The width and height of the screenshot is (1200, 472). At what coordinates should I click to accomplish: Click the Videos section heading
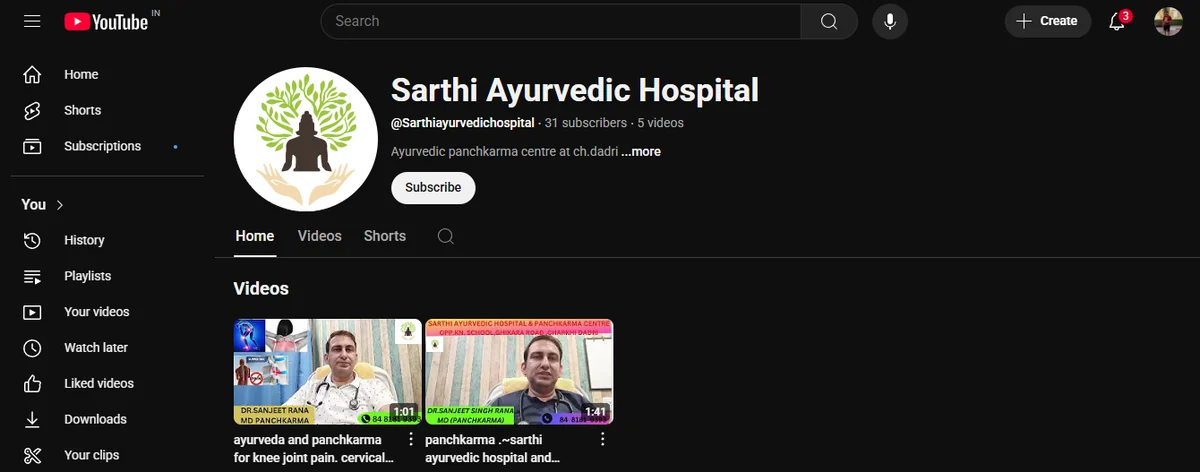(x=261, y=289)
